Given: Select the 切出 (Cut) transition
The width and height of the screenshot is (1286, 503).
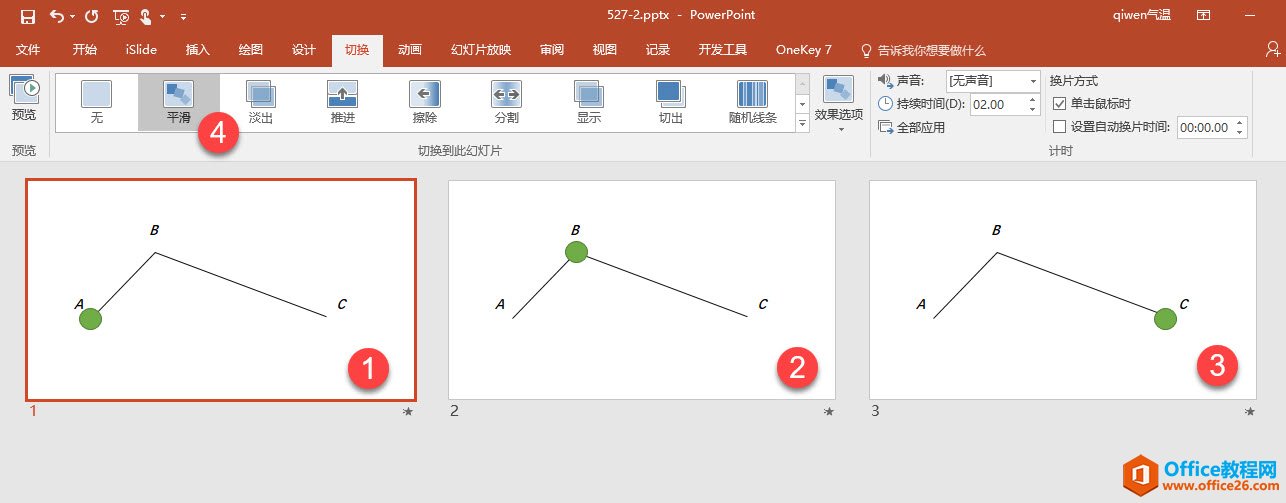Looking at the screenshot, I should point(670,103).
